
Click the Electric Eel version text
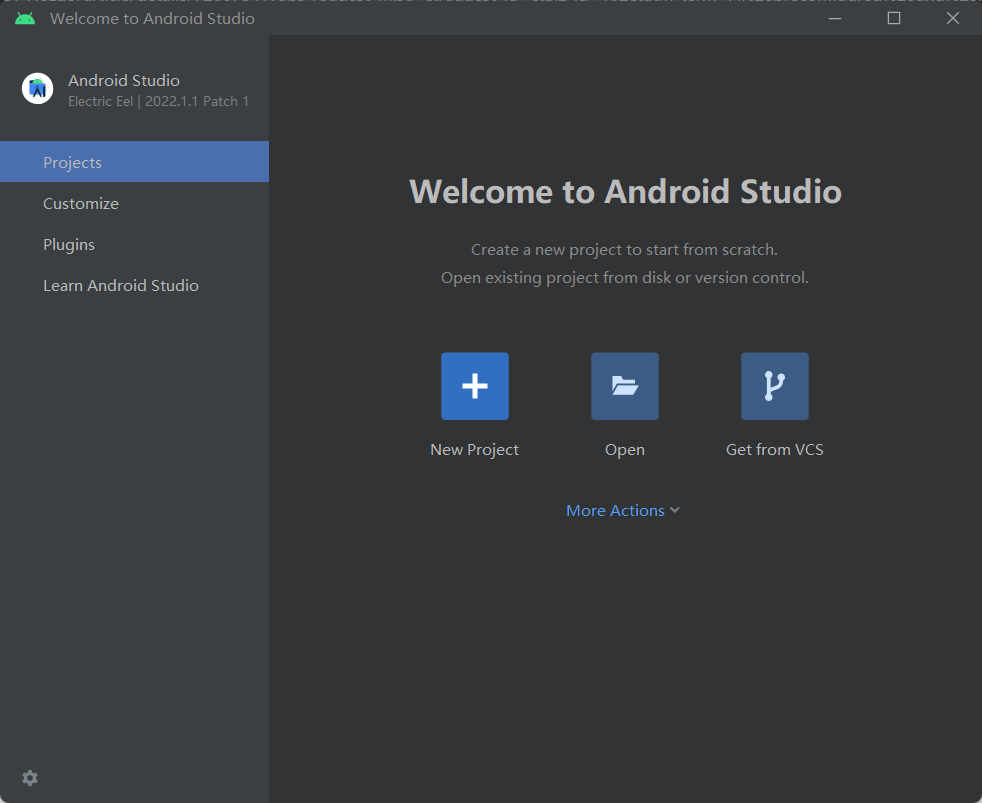click(158, 101)
